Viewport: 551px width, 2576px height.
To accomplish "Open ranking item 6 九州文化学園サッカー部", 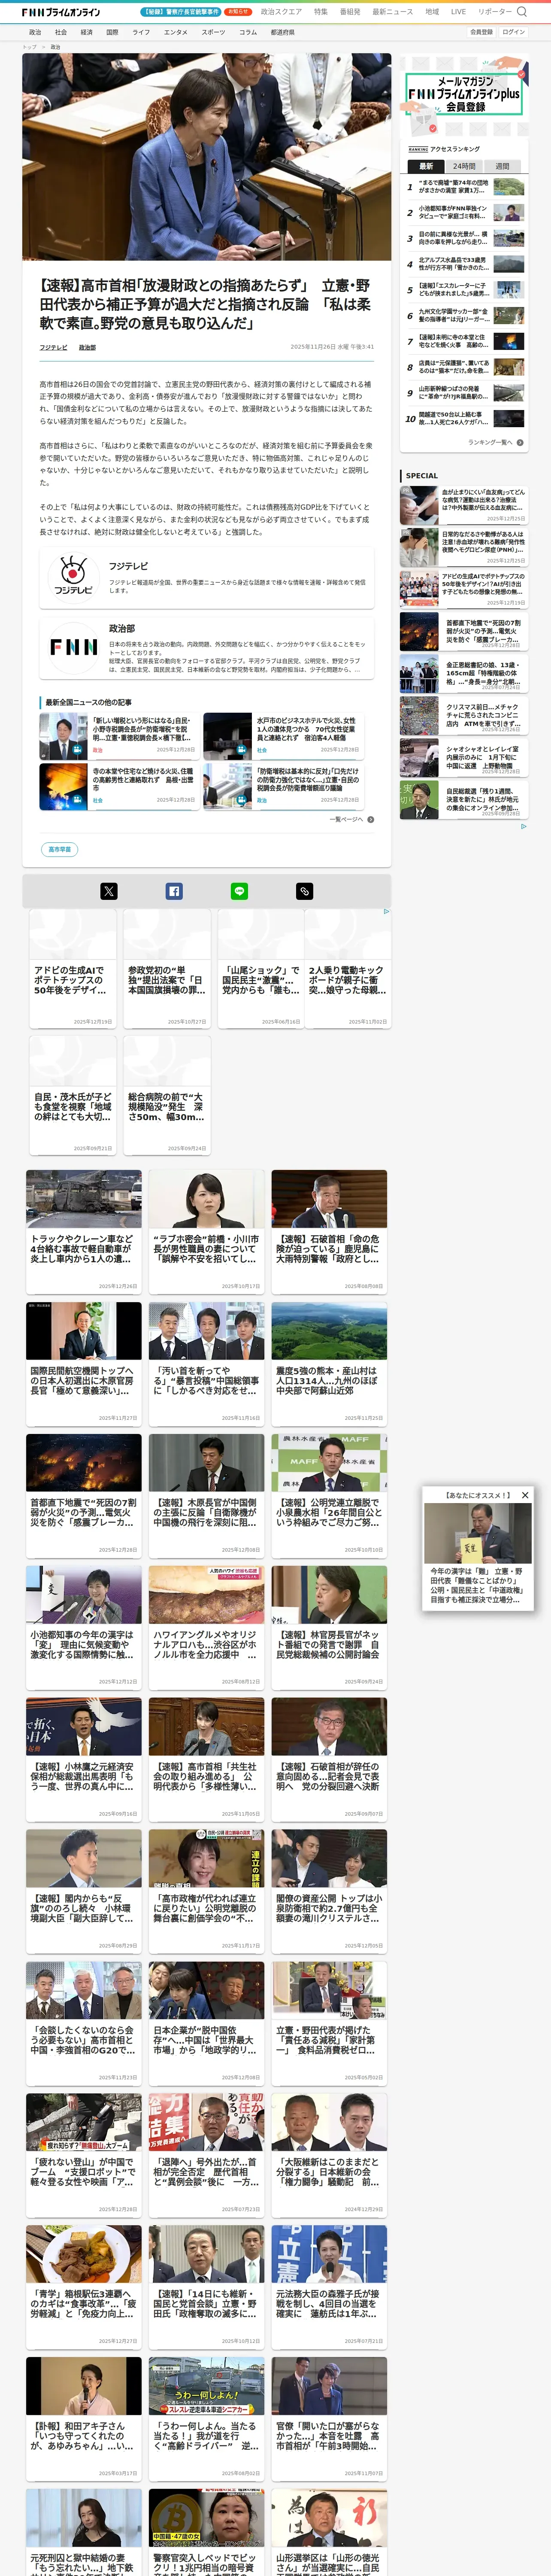I will [x=464, y=316].
